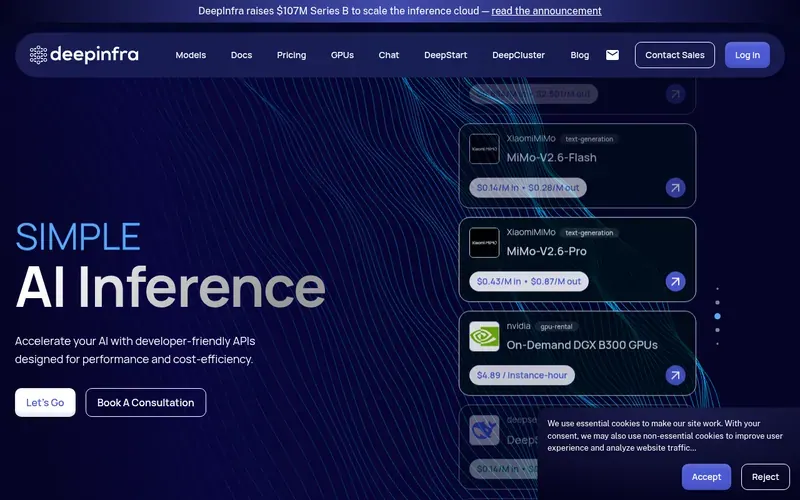Image resolution: width=800 pixels, height=500 pixels.
Task: Click the deepinfra logo
Action: tap(84, 55)
